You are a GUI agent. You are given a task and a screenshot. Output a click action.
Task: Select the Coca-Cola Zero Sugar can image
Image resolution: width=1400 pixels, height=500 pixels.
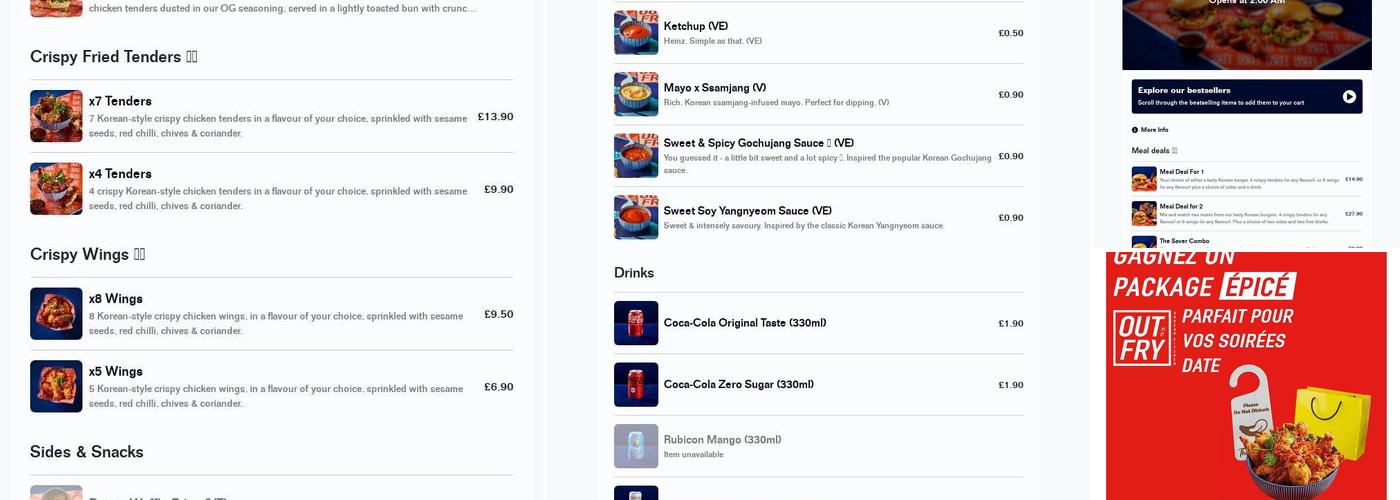point(636,385)
